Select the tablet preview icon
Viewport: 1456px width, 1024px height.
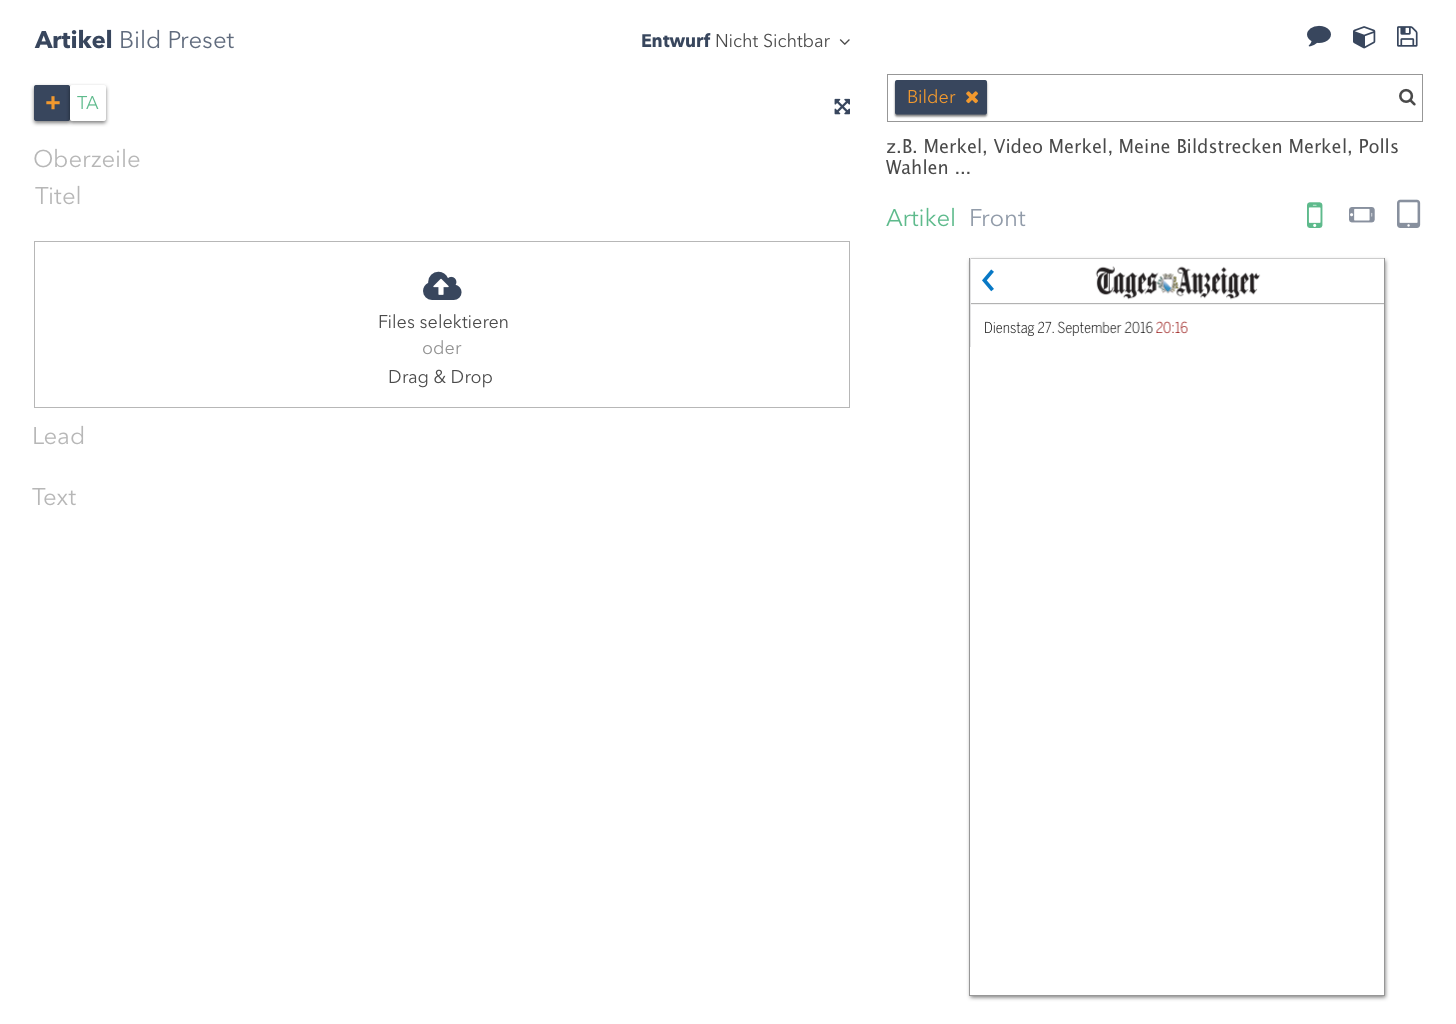[1408, 214]
